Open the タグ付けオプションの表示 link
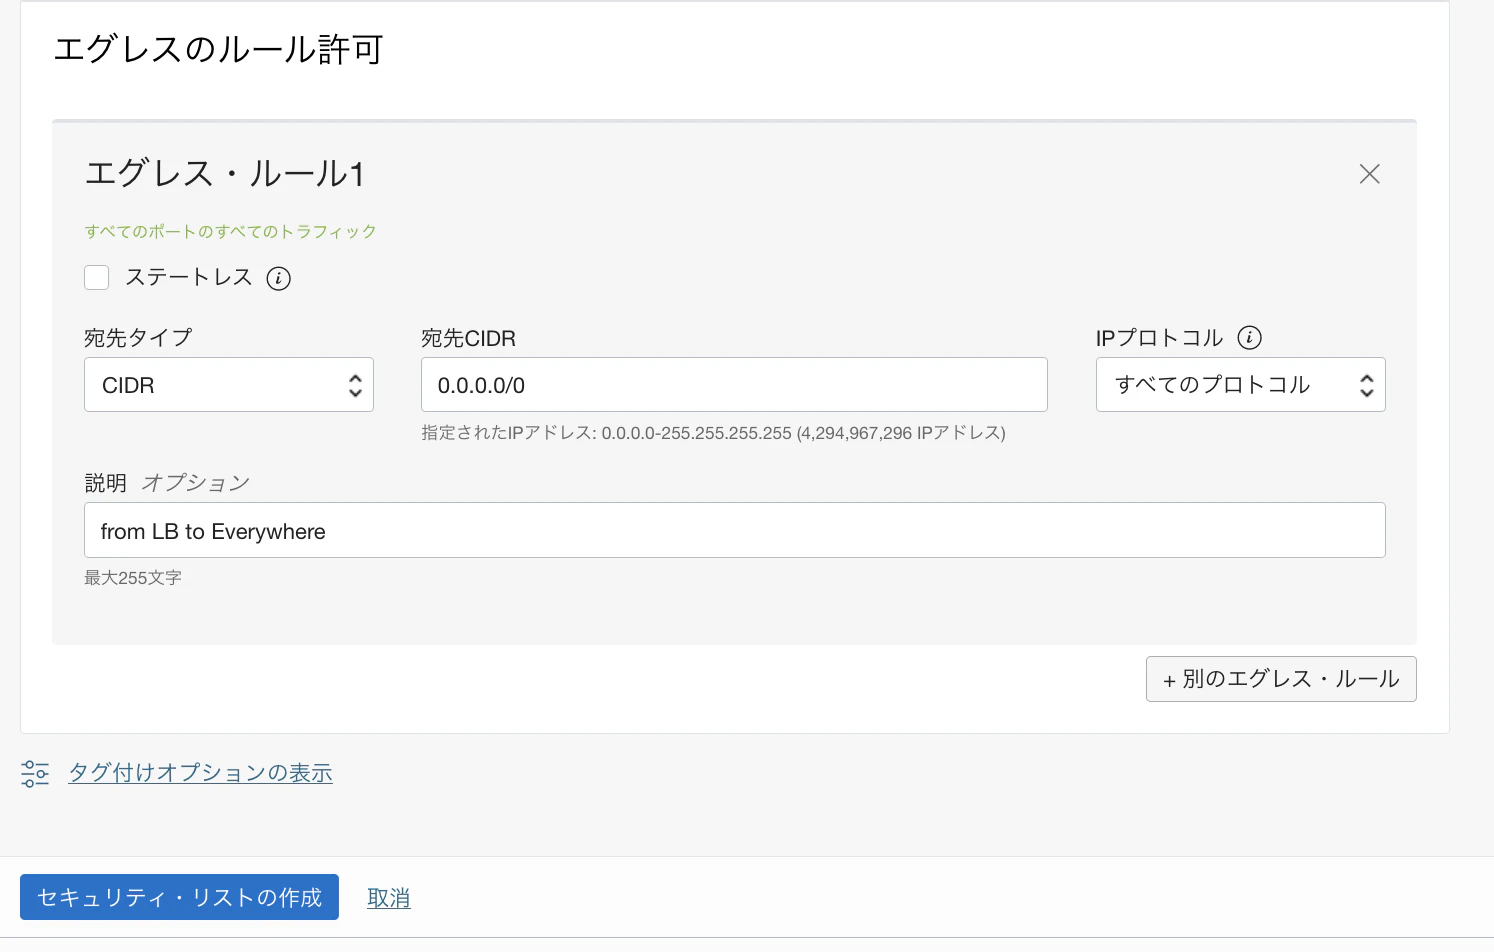The height and width of the screenshot is (952, 1494). click(200, 773)
